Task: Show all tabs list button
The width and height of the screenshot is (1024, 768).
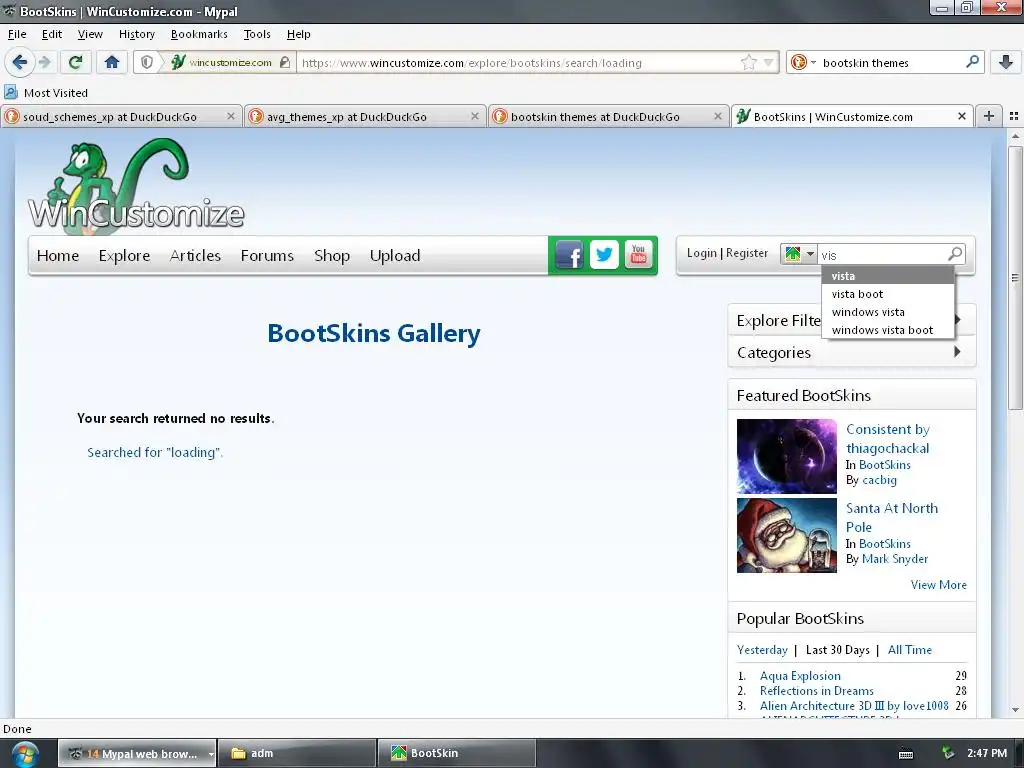Action: tap(1014, 116)
